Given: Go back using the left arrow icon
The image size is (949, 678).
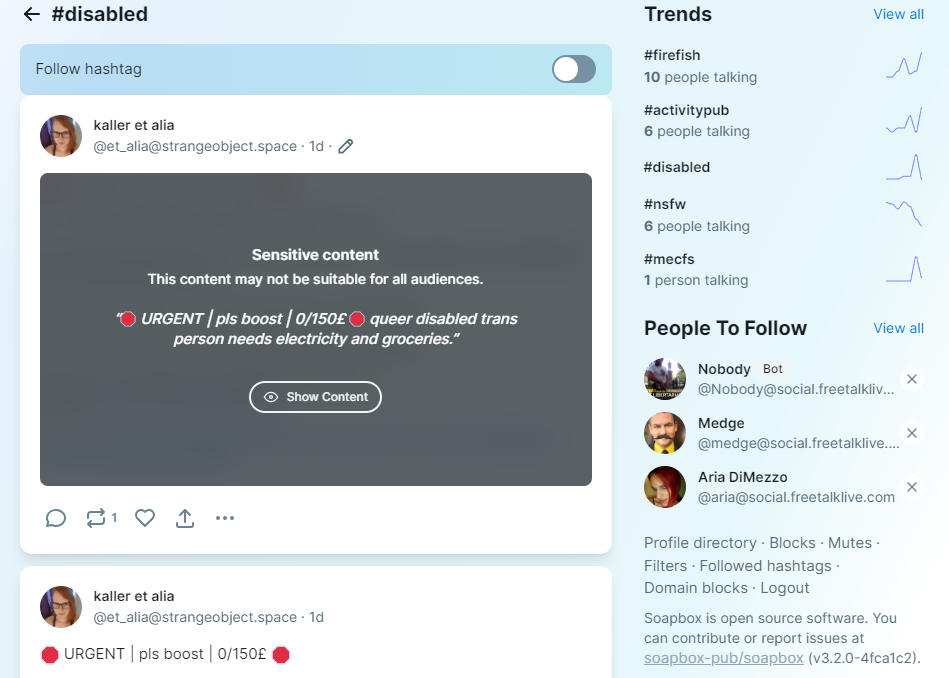Looking at the screenshot, I should click(x=31, y=14).
